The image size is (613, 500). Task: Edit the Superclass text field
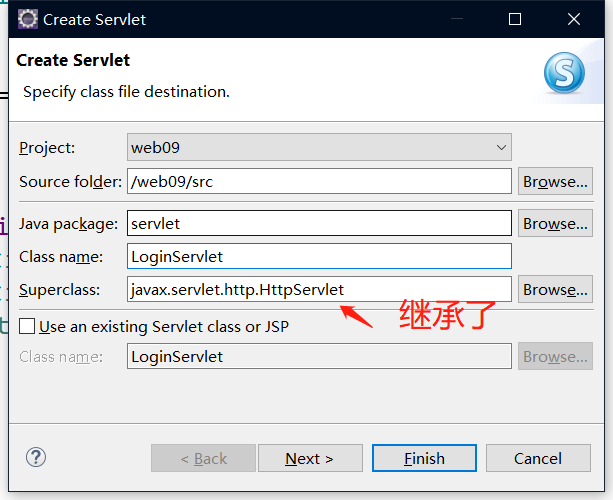click(319, 290)
